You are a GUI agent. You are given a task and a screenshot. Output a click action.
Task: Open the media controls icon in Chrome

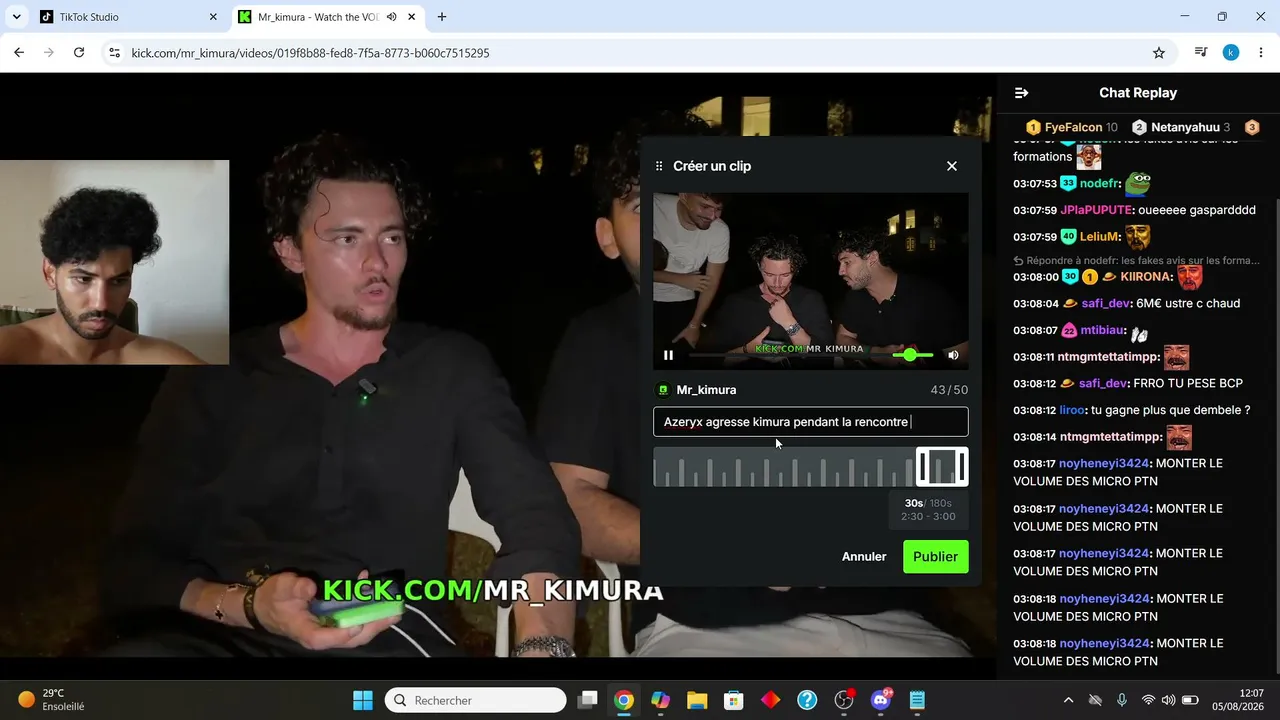pos(1201,53)
